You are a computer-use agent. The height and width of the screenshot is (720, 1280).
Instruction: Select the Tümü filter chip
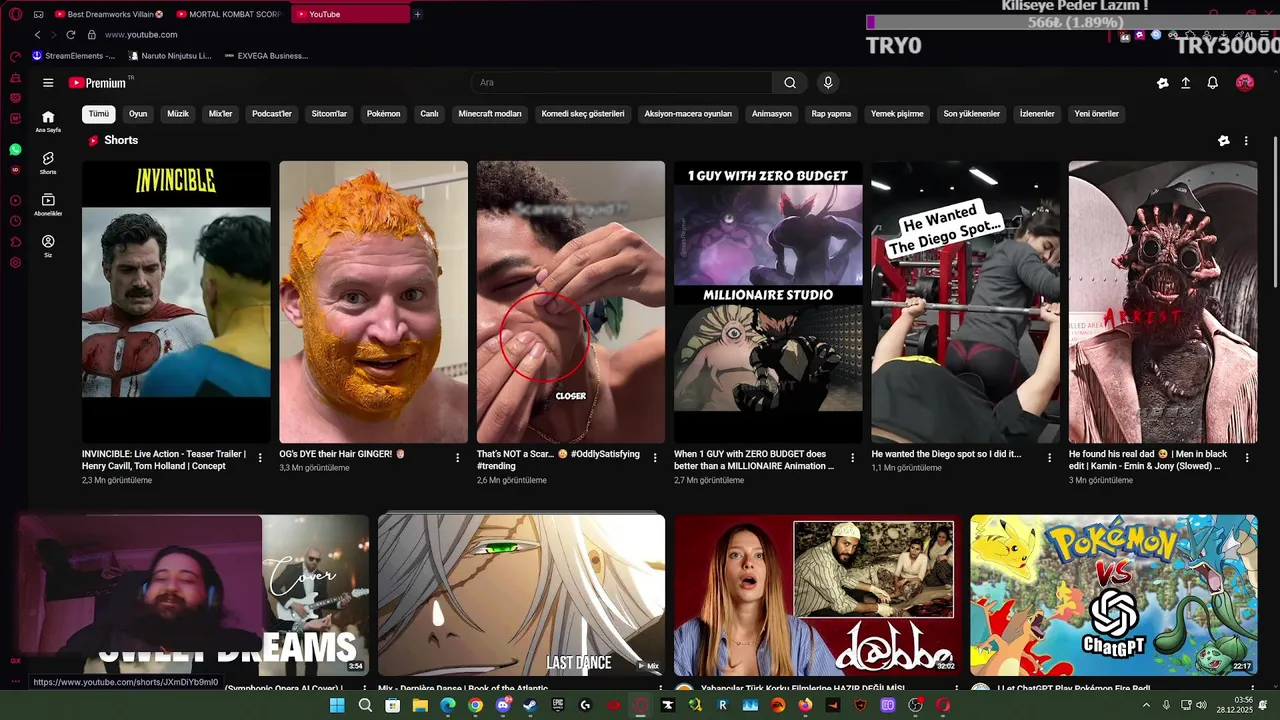(x=99, y=114)
